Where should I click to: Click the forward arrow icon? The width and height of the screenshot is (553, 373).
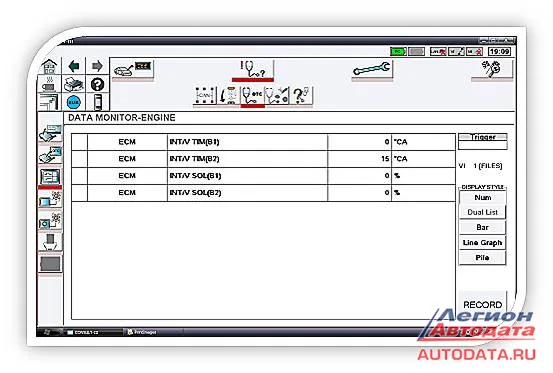[97, 66]
